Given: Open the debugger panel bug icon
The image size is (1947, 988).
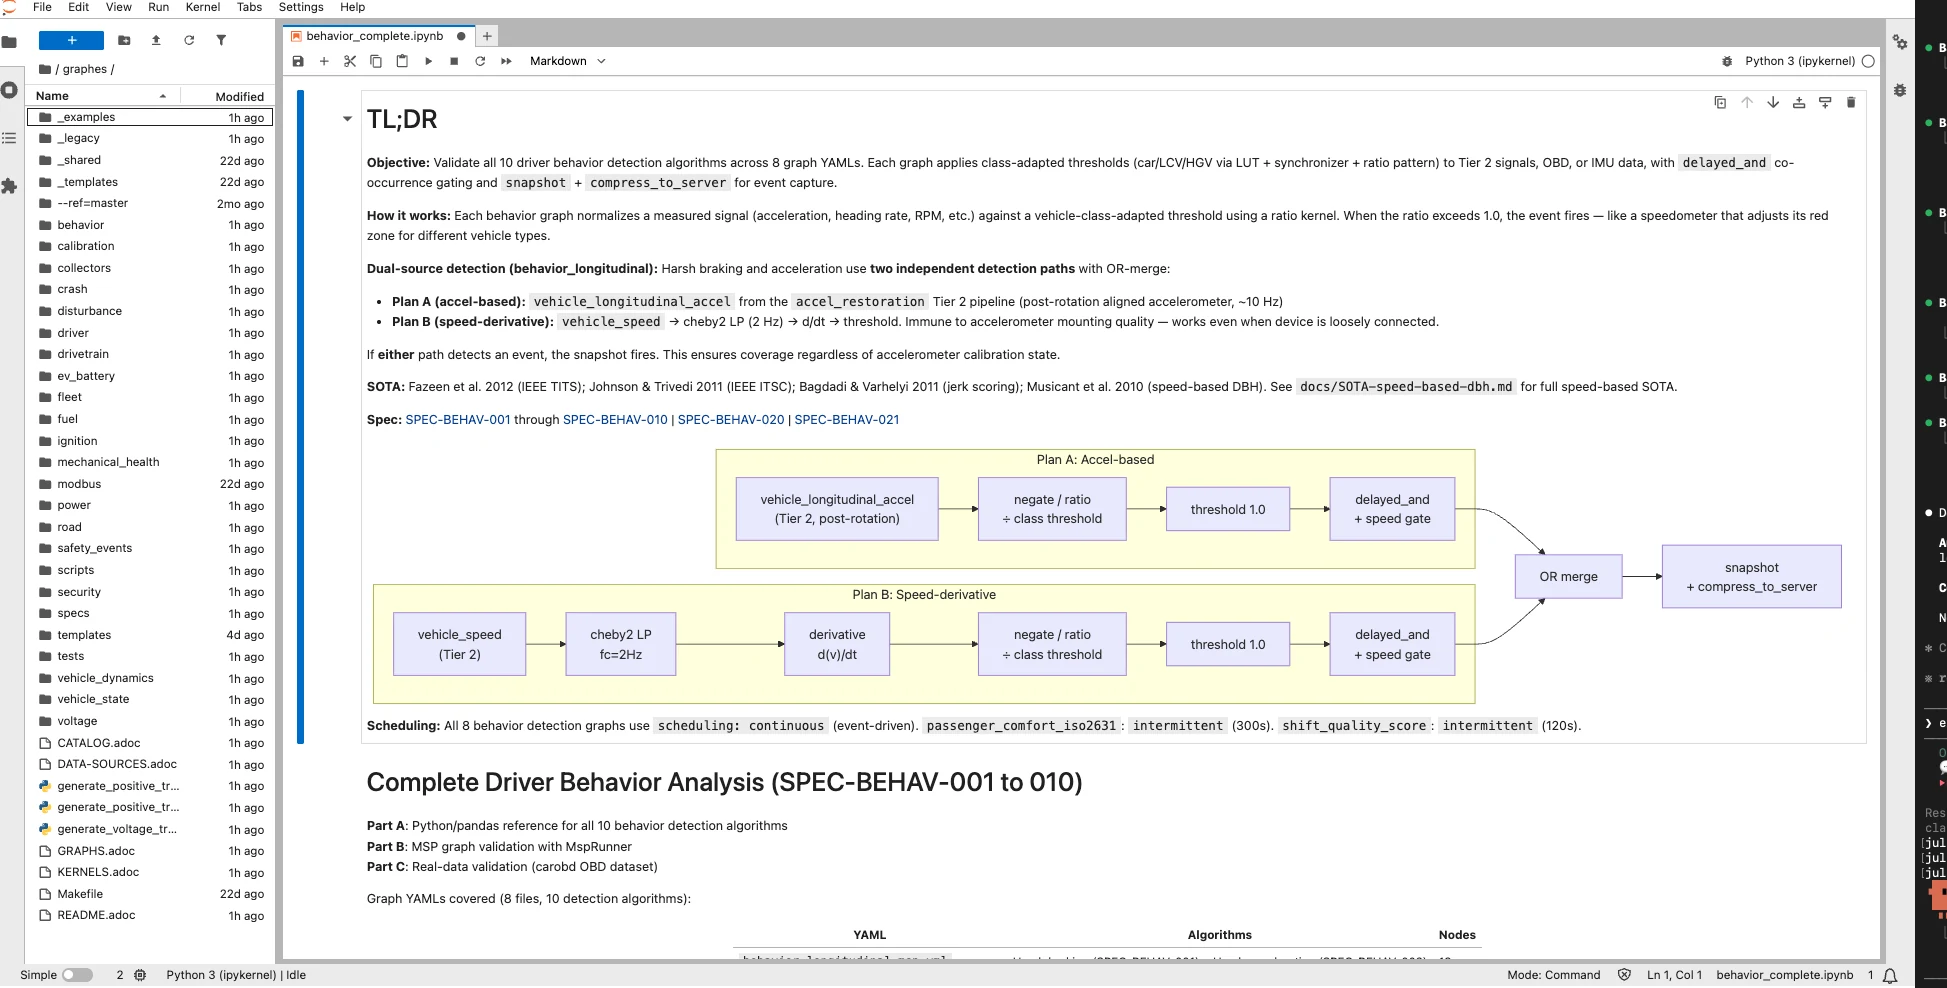Looking at the screenshot, I should [x=1900, y=90].
